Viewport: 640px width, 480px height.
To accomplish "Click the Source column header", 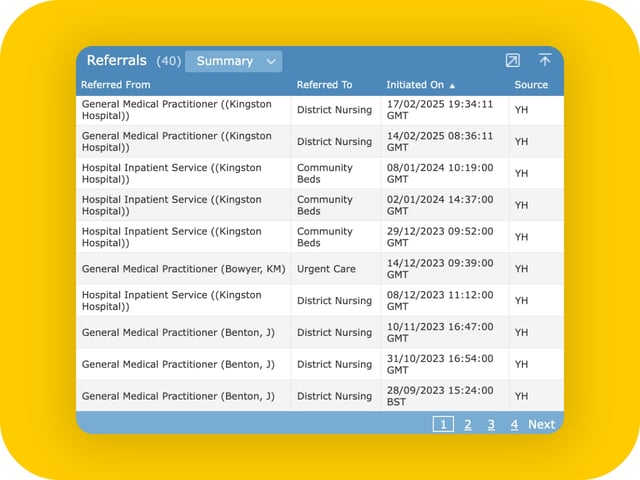I will coord(531,85).
